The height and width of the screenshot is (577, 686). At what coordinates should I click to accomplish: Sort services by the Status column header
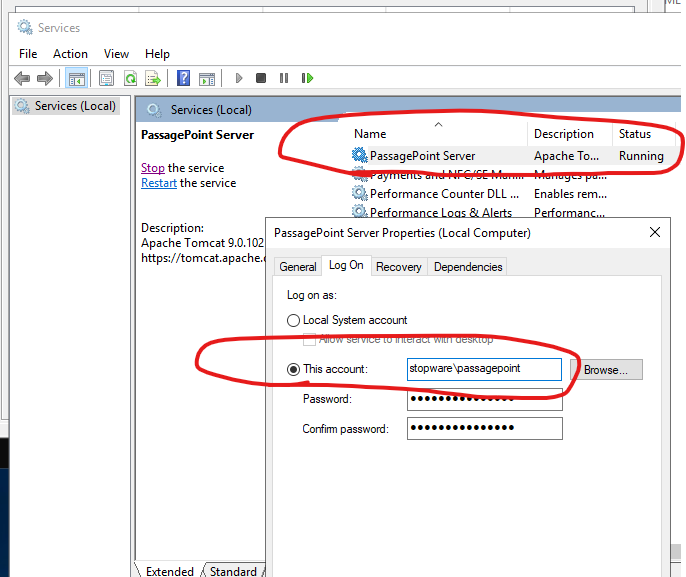[x=635, y=134]
